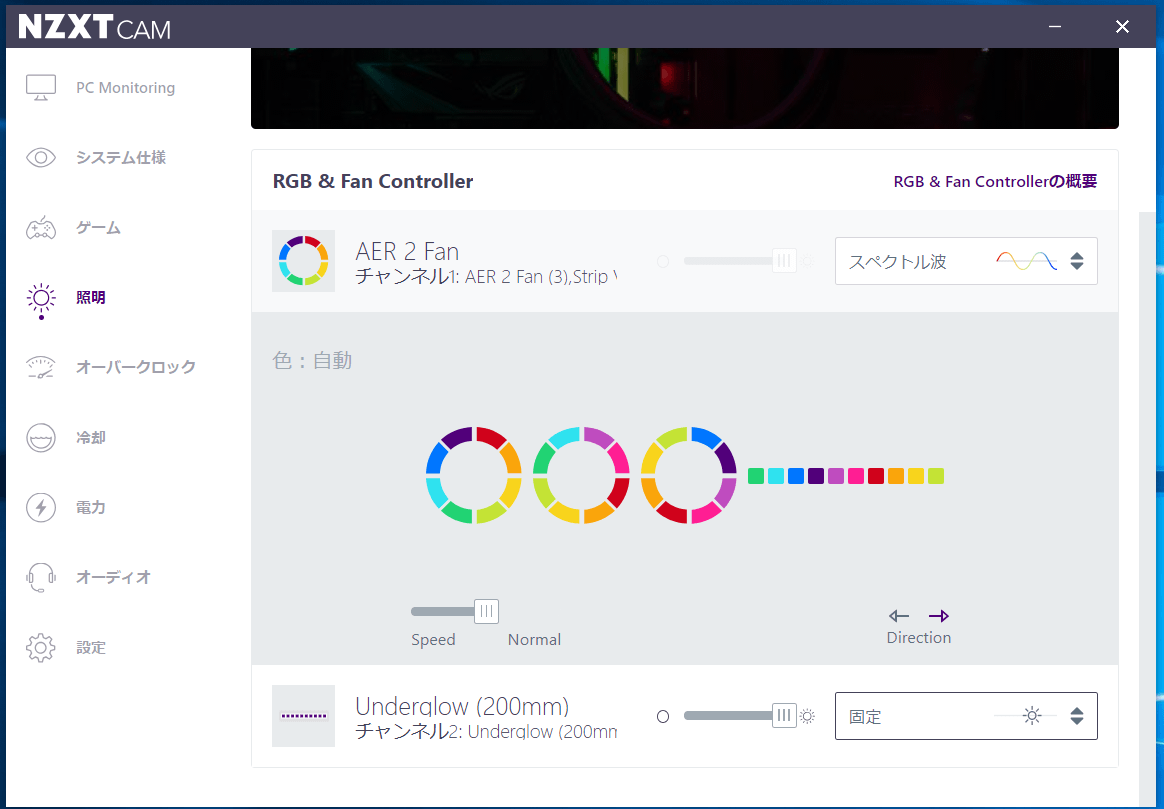1164x809 pixels.
Task: Click the rightmost fan ring preview beside the strip
Action: tap(689, 475)
